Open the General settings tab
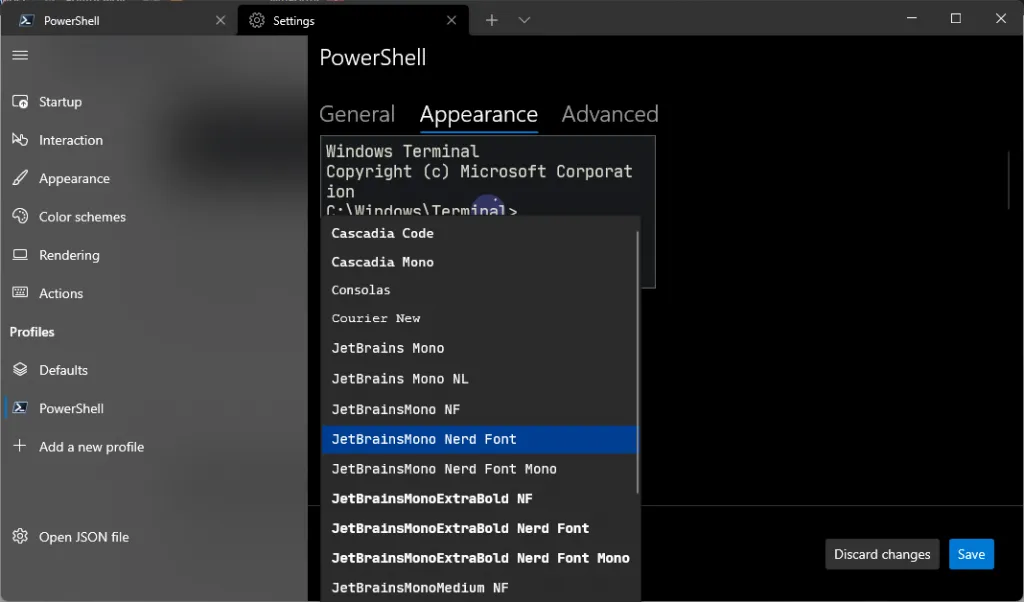 pos(357,114)
